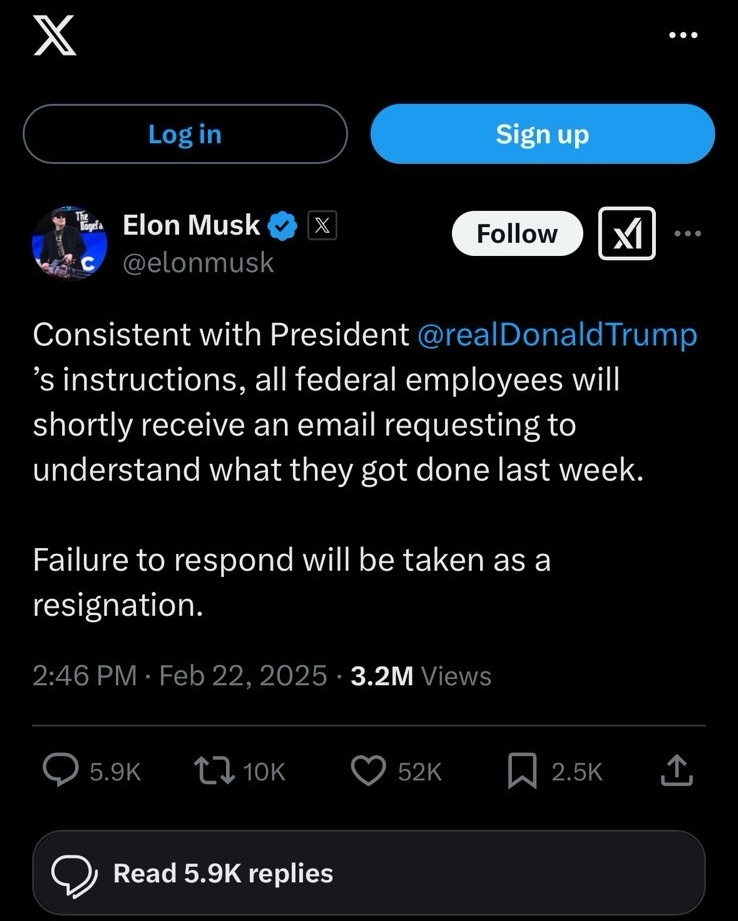Like the tweet with the heart icon
This screenshot has height=921, width=738.
[370, 770]
